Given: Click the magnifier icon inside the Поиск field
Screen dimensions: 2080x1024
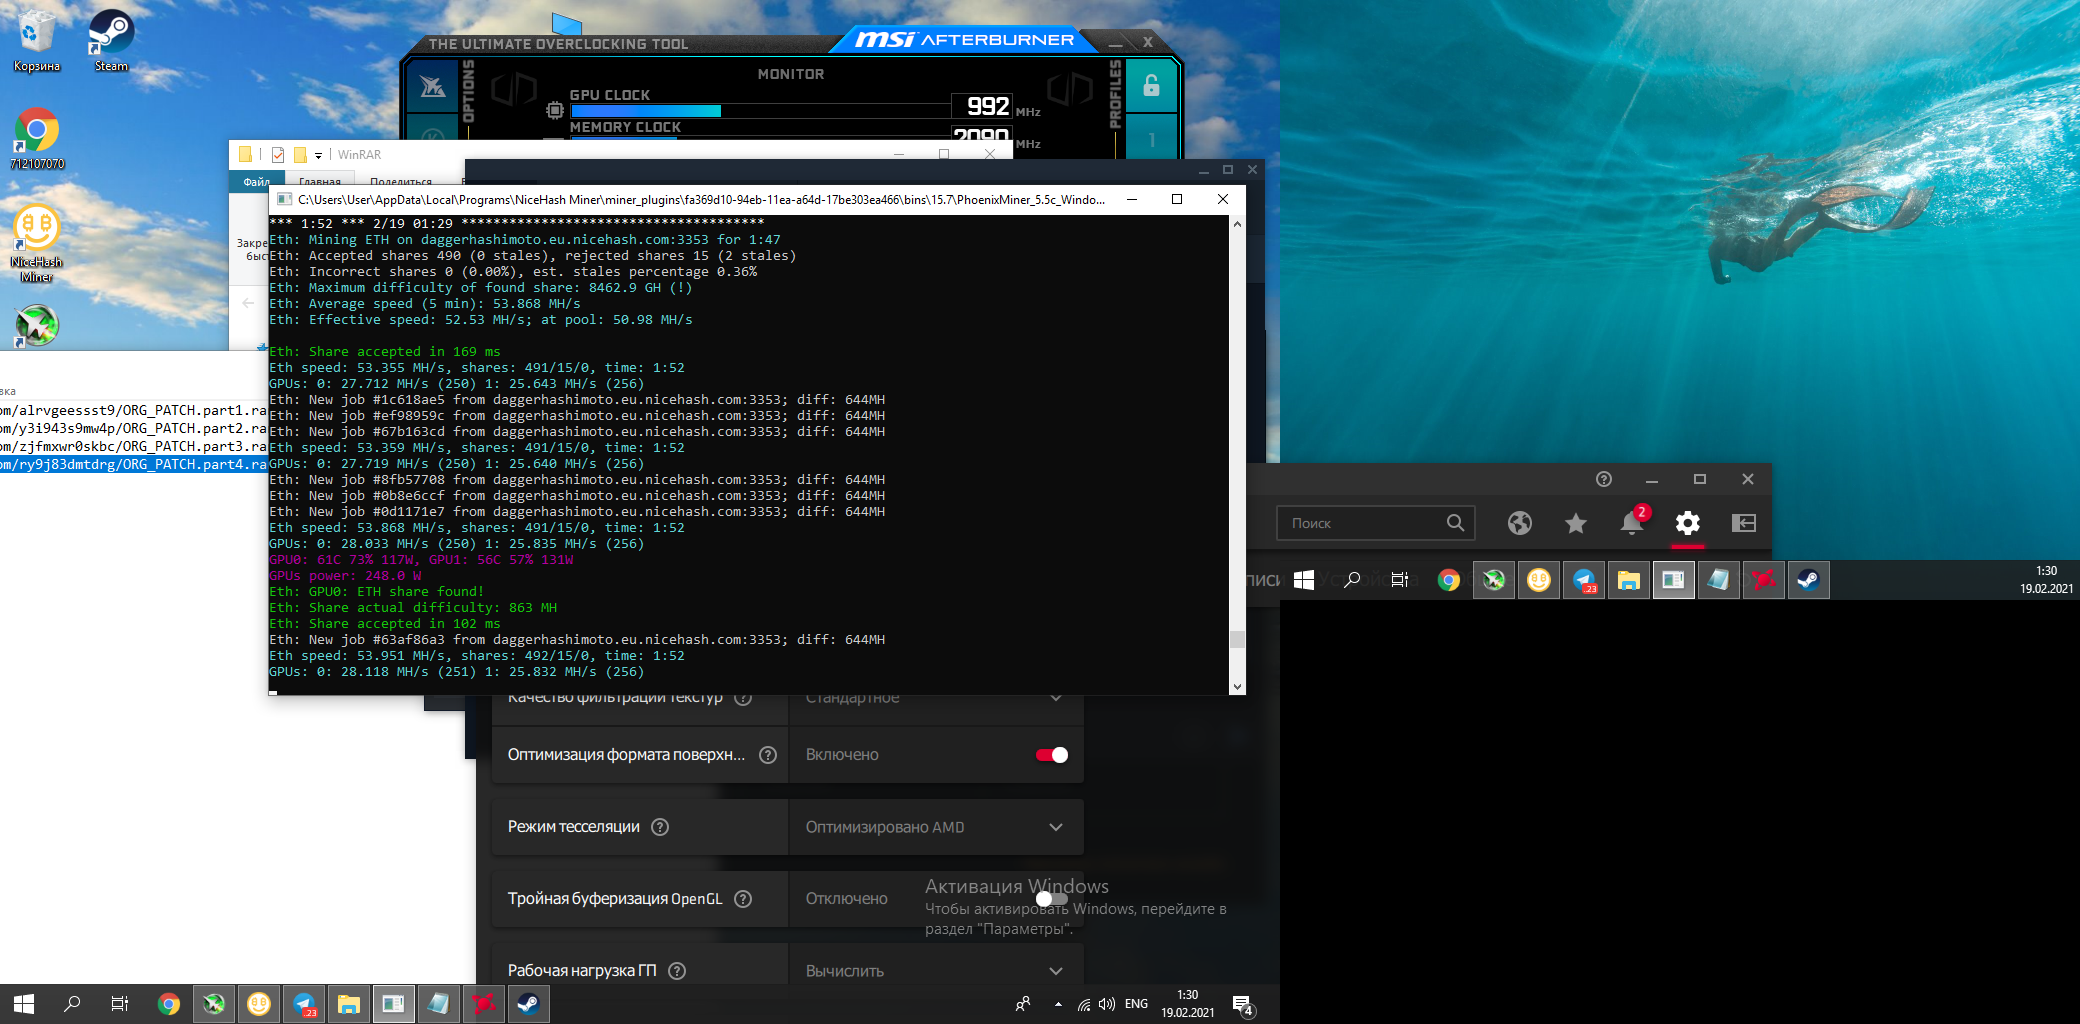Looking at the screenshot, I should tap(1456, 522).
